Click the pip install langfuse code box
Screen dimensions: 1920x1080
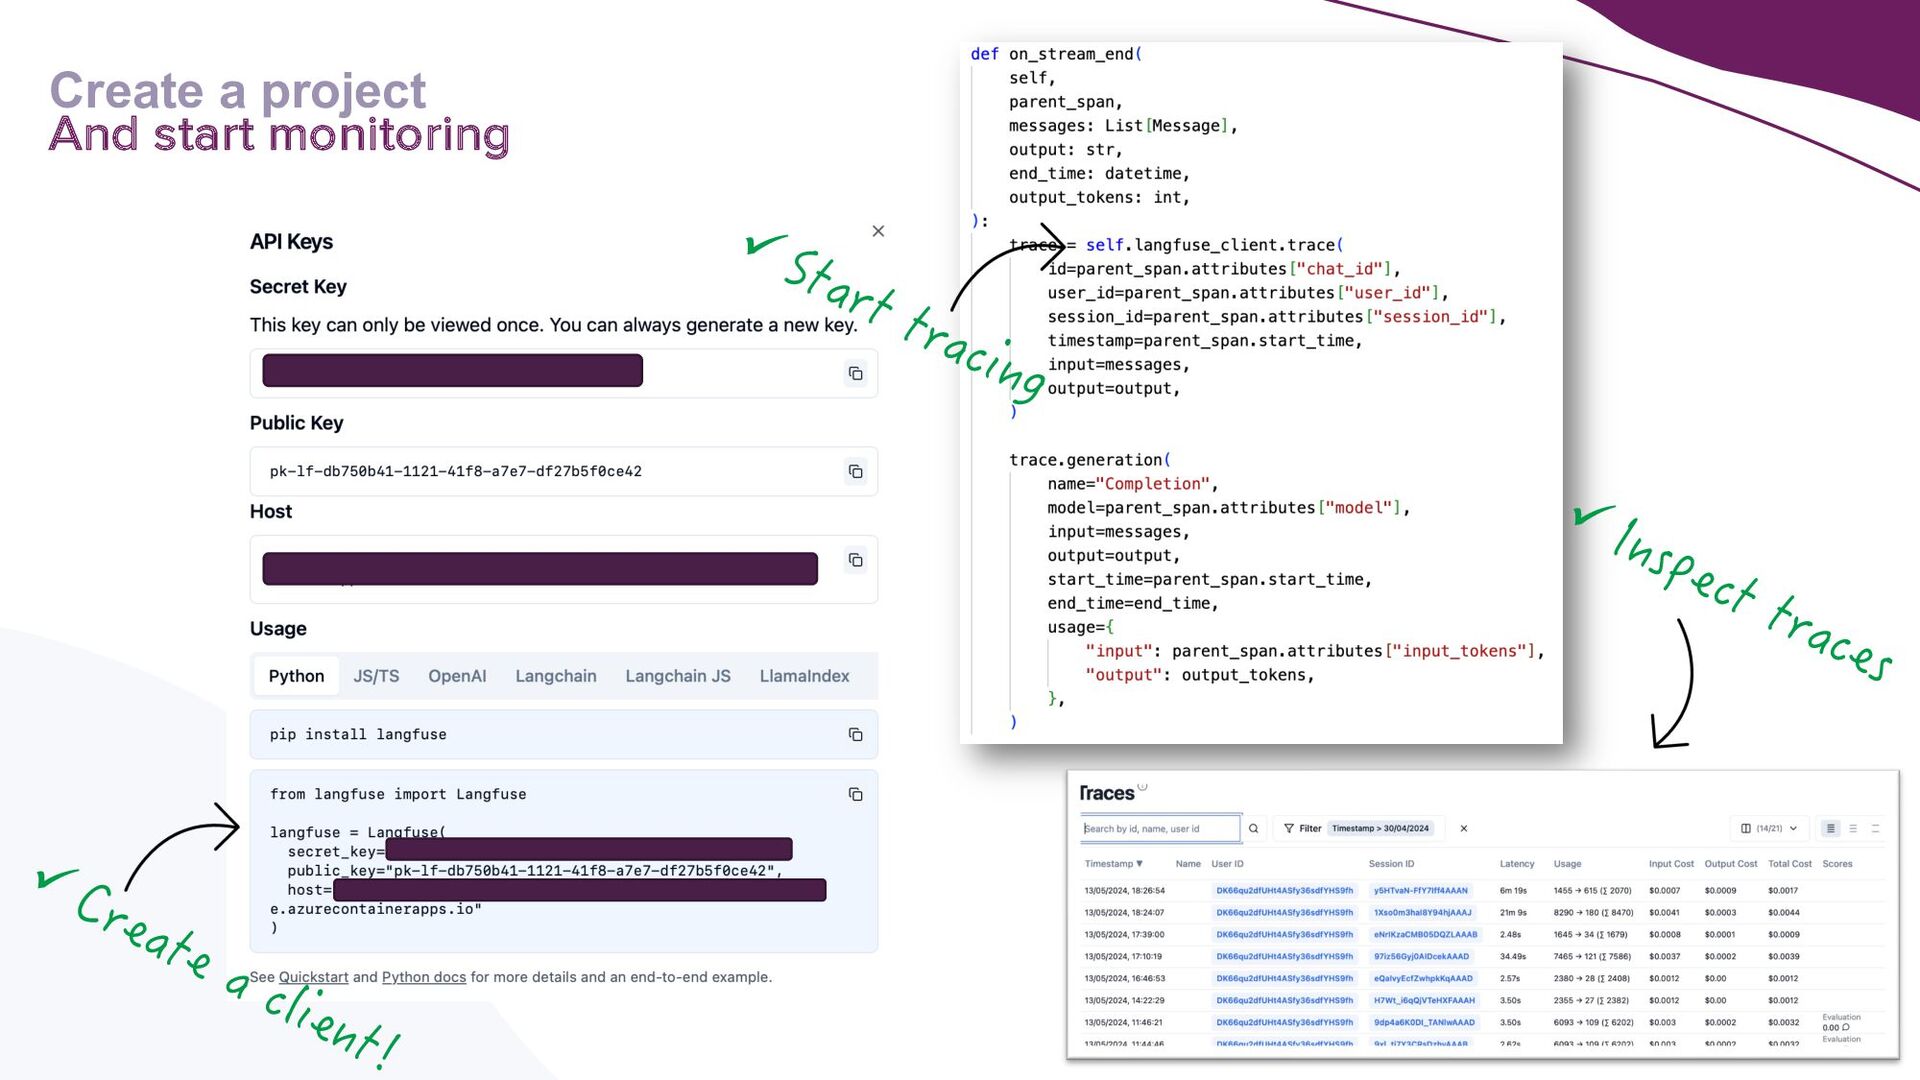click(563, 734)
